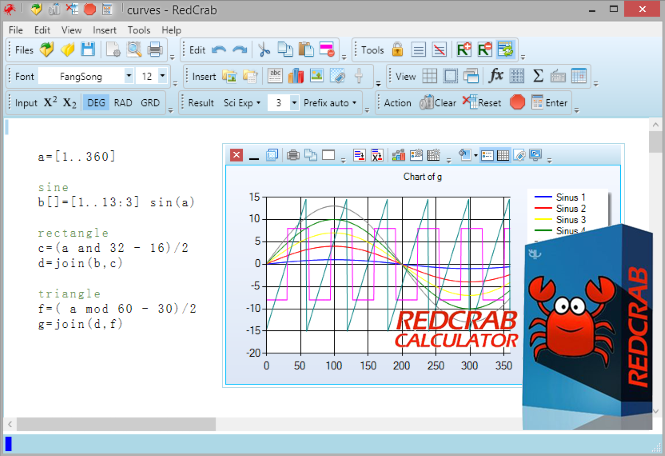Open chart toolbar dropdown arrow beside paint icon
Screen dimensions: 665x456
475,155
